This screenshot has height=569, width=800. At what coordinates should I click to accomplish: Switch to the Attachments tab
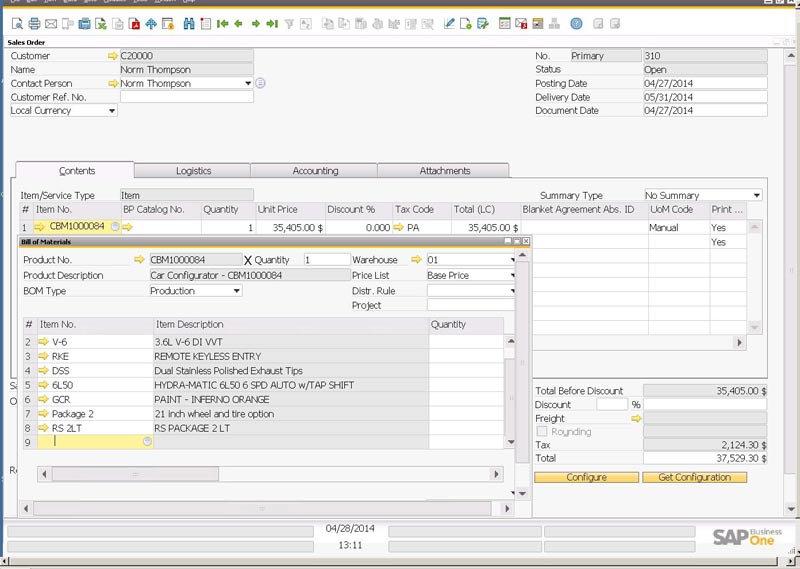444,171
